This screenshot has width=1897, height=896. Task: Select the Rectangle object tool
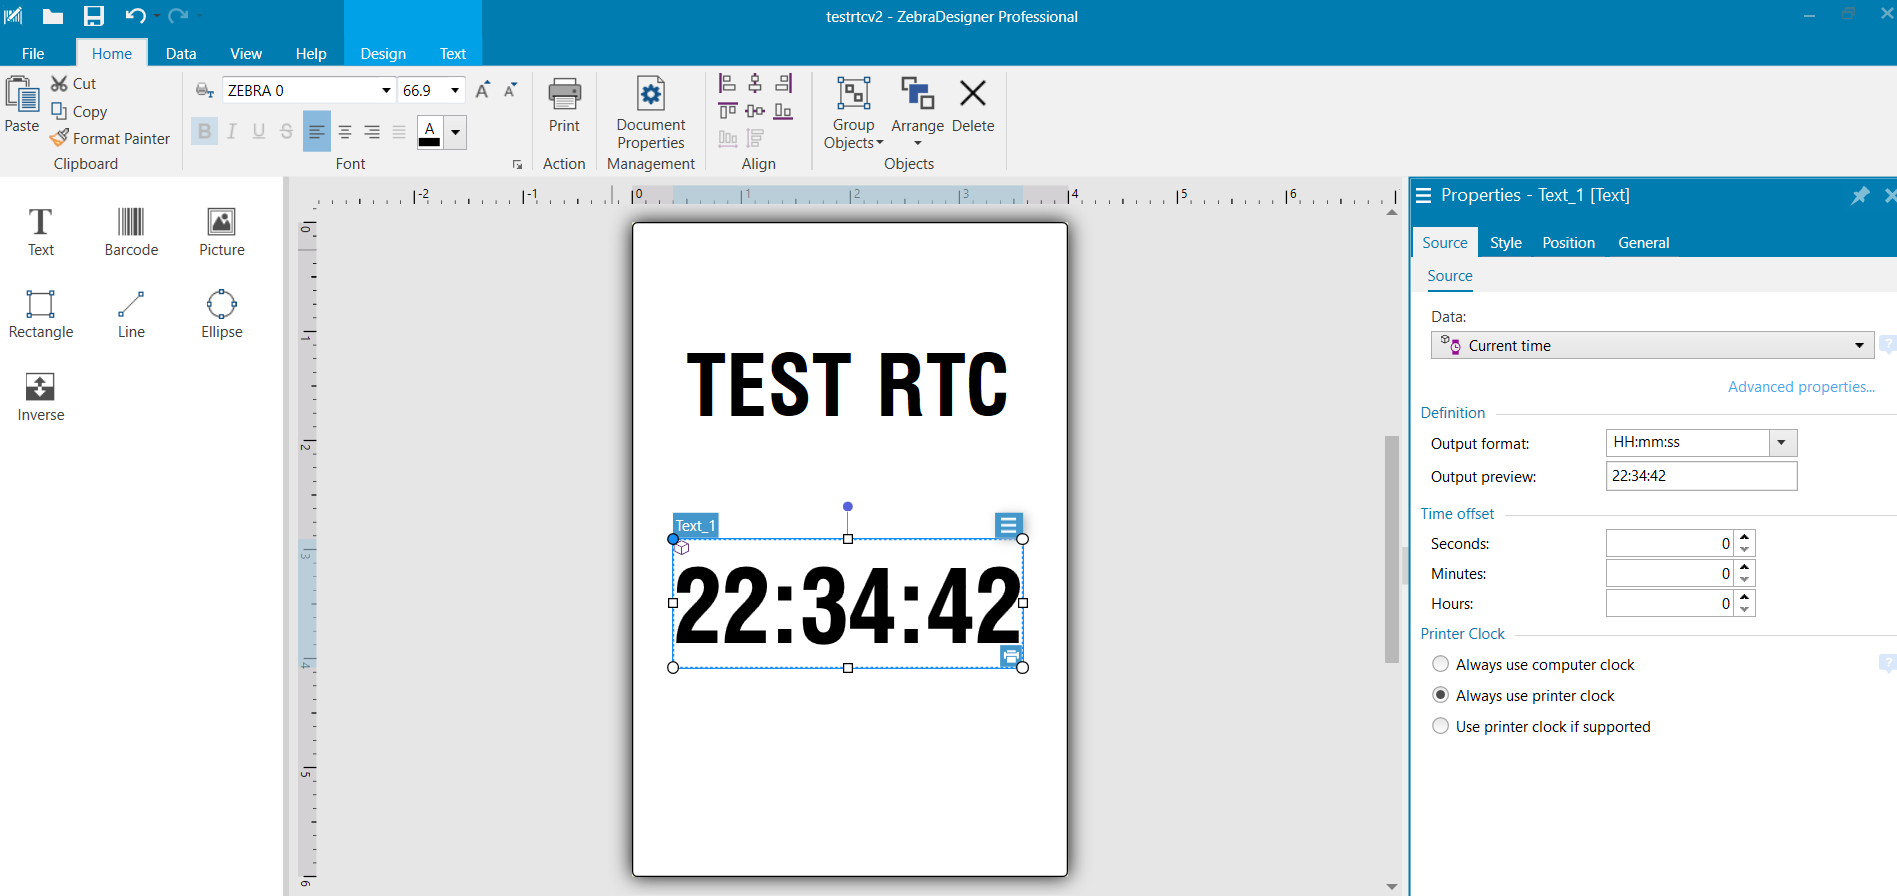(41, 314)
